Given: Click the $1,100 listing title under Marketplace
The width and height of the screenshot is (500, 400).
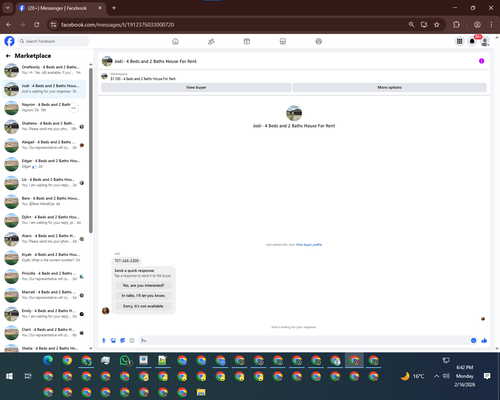Looking at the screenshot, I should click(x=143, y=79).
